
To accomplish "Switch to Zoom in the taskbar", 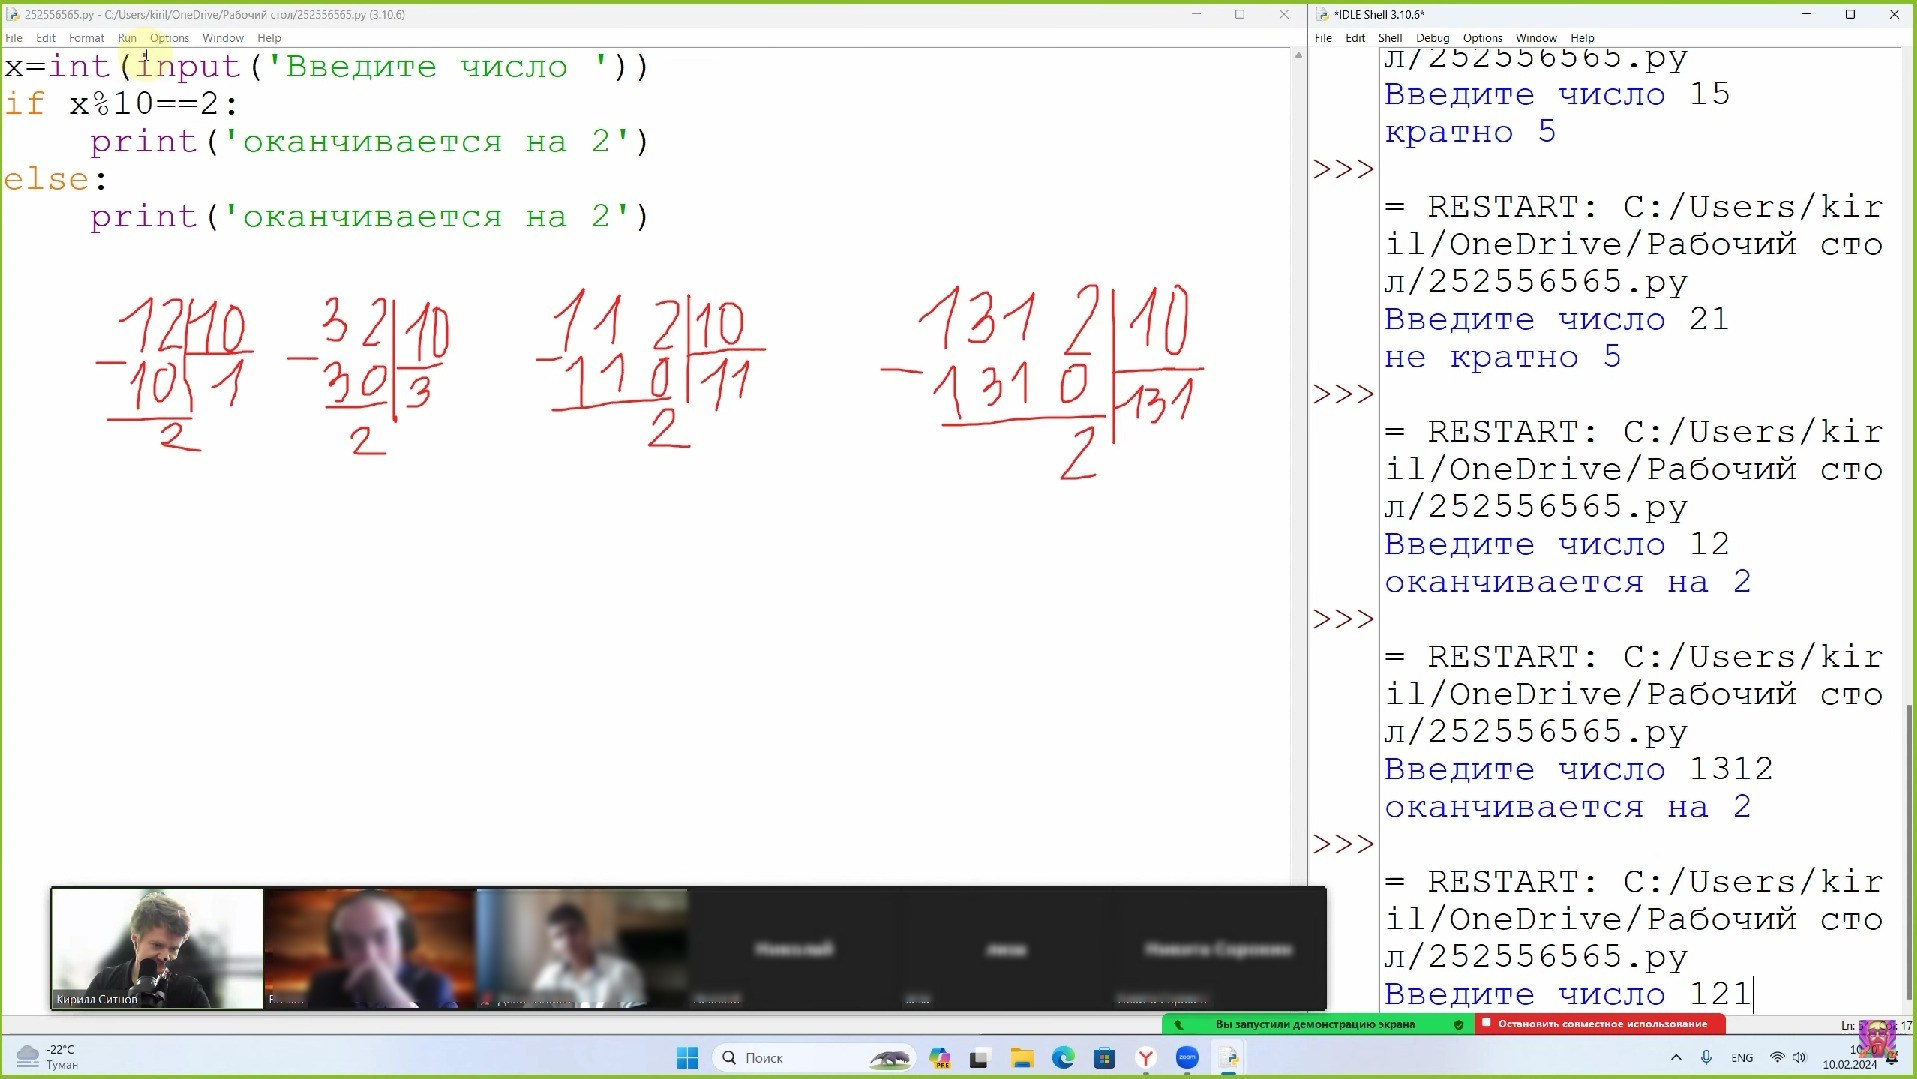I will tap(1187, 1058).
